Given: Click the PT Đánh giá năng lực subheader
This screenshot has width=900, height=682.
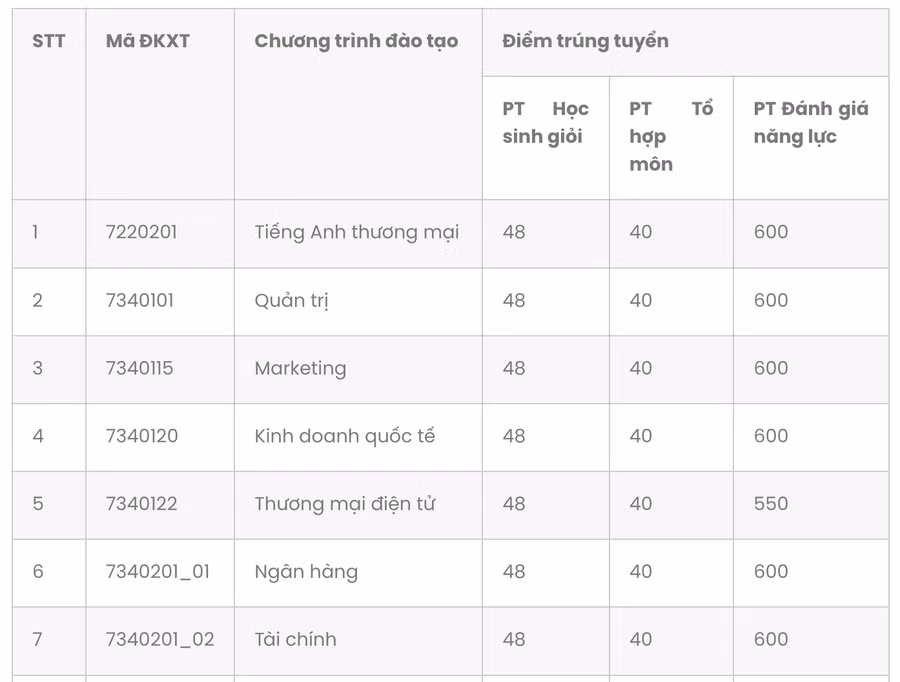Looking at the screenshot, I should (x=810, y=123).
